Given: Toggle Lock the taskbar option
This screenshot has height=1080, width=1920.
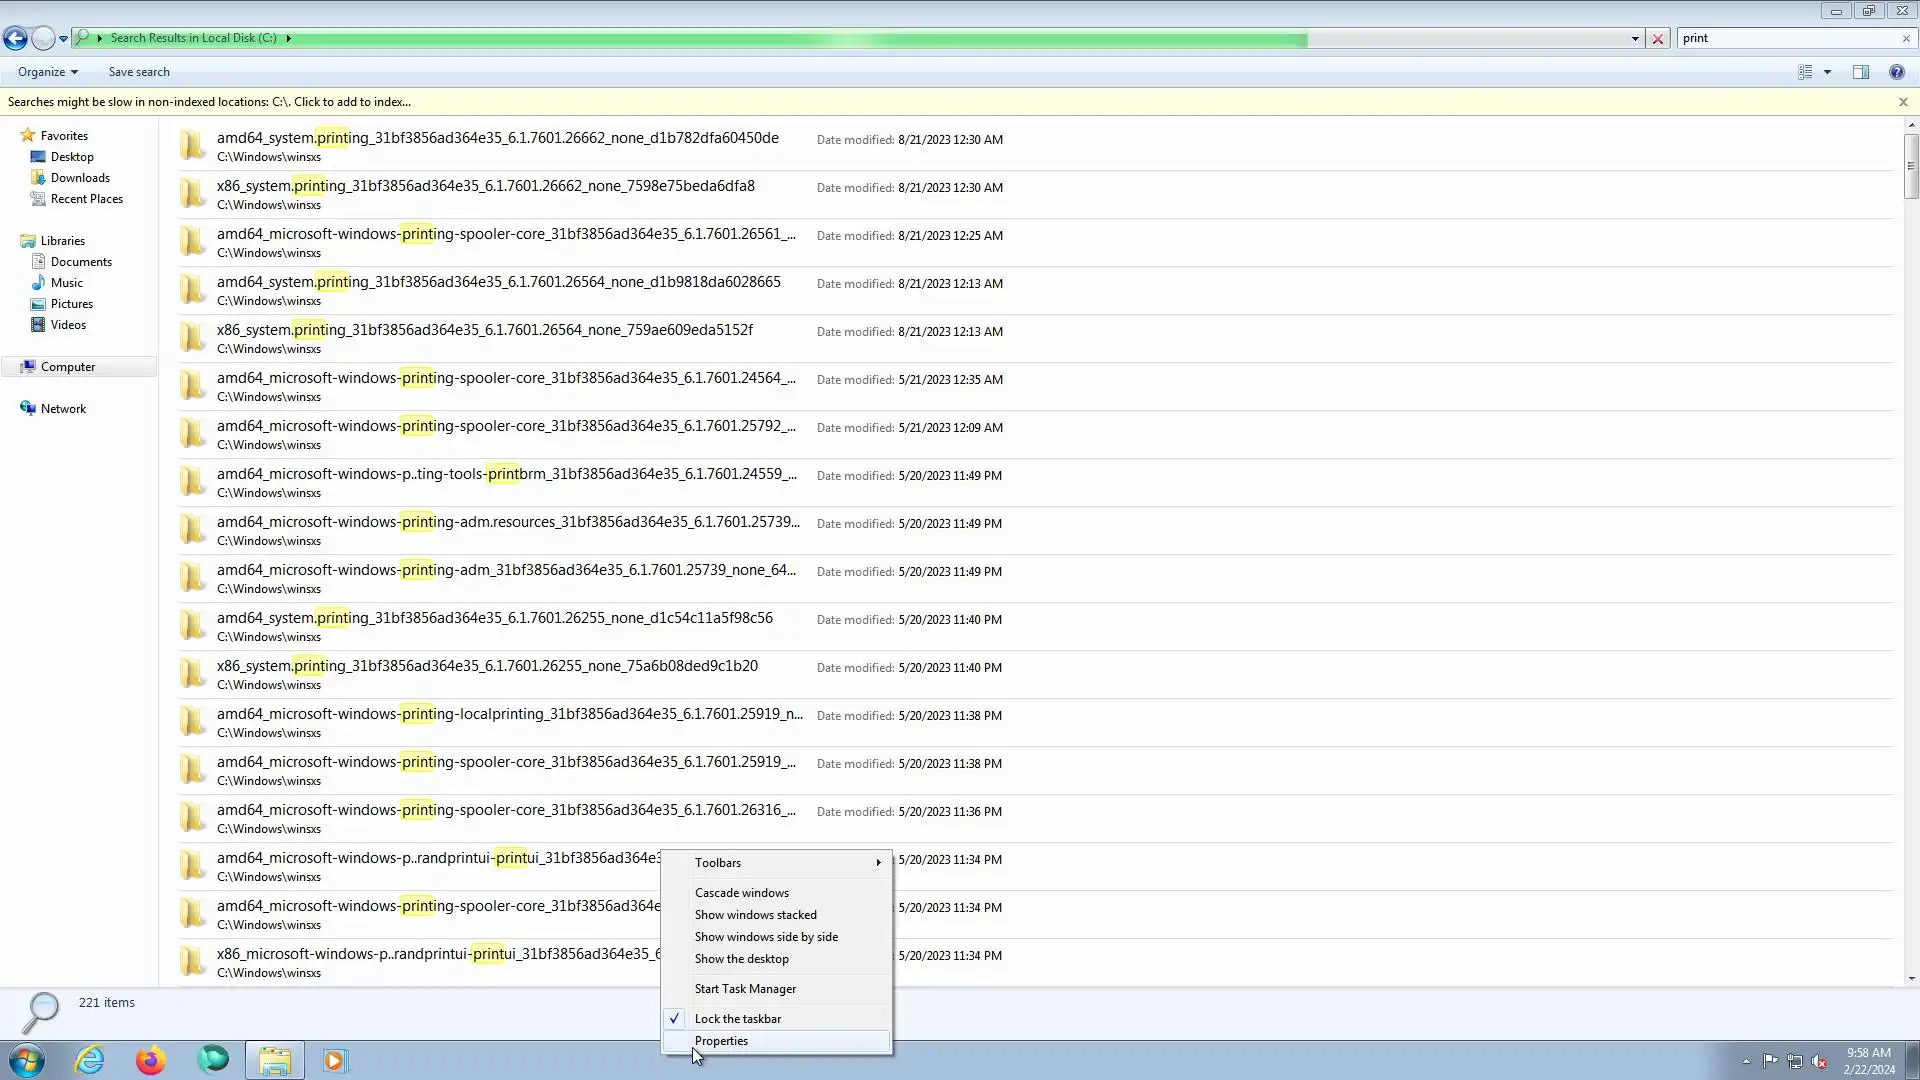Looking at the screenshot, I should [x=738, y=1019].
